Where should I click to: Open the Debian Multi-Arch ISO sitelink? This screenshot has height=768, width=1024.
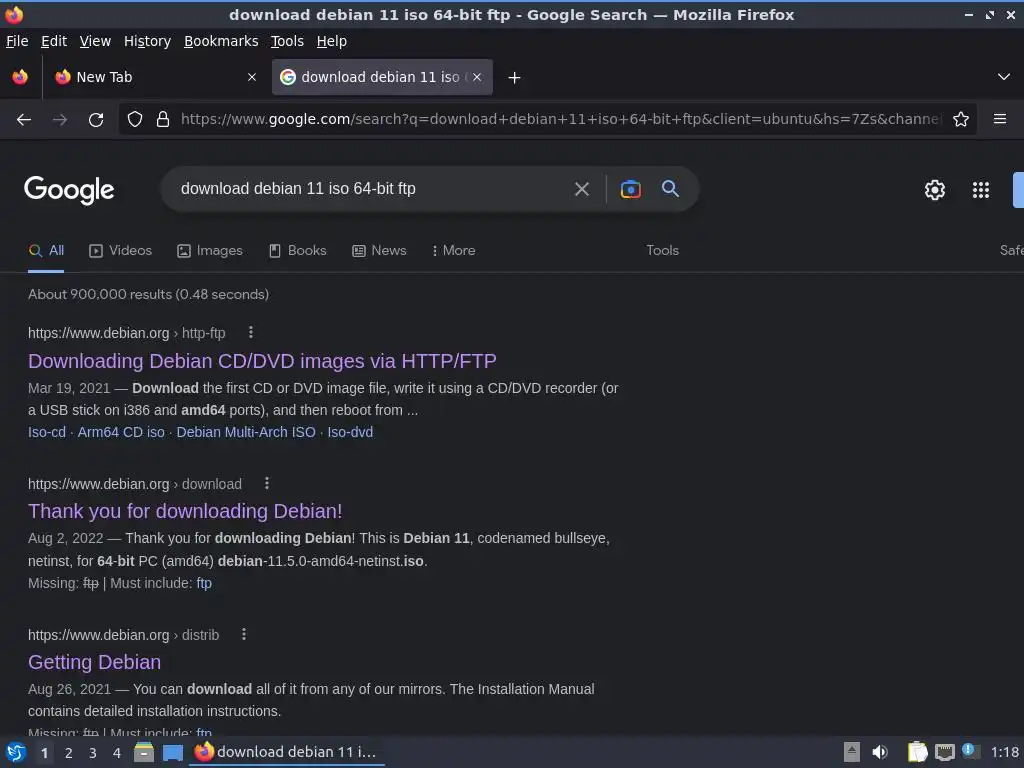pyautogui.click(x=246, y=432)
